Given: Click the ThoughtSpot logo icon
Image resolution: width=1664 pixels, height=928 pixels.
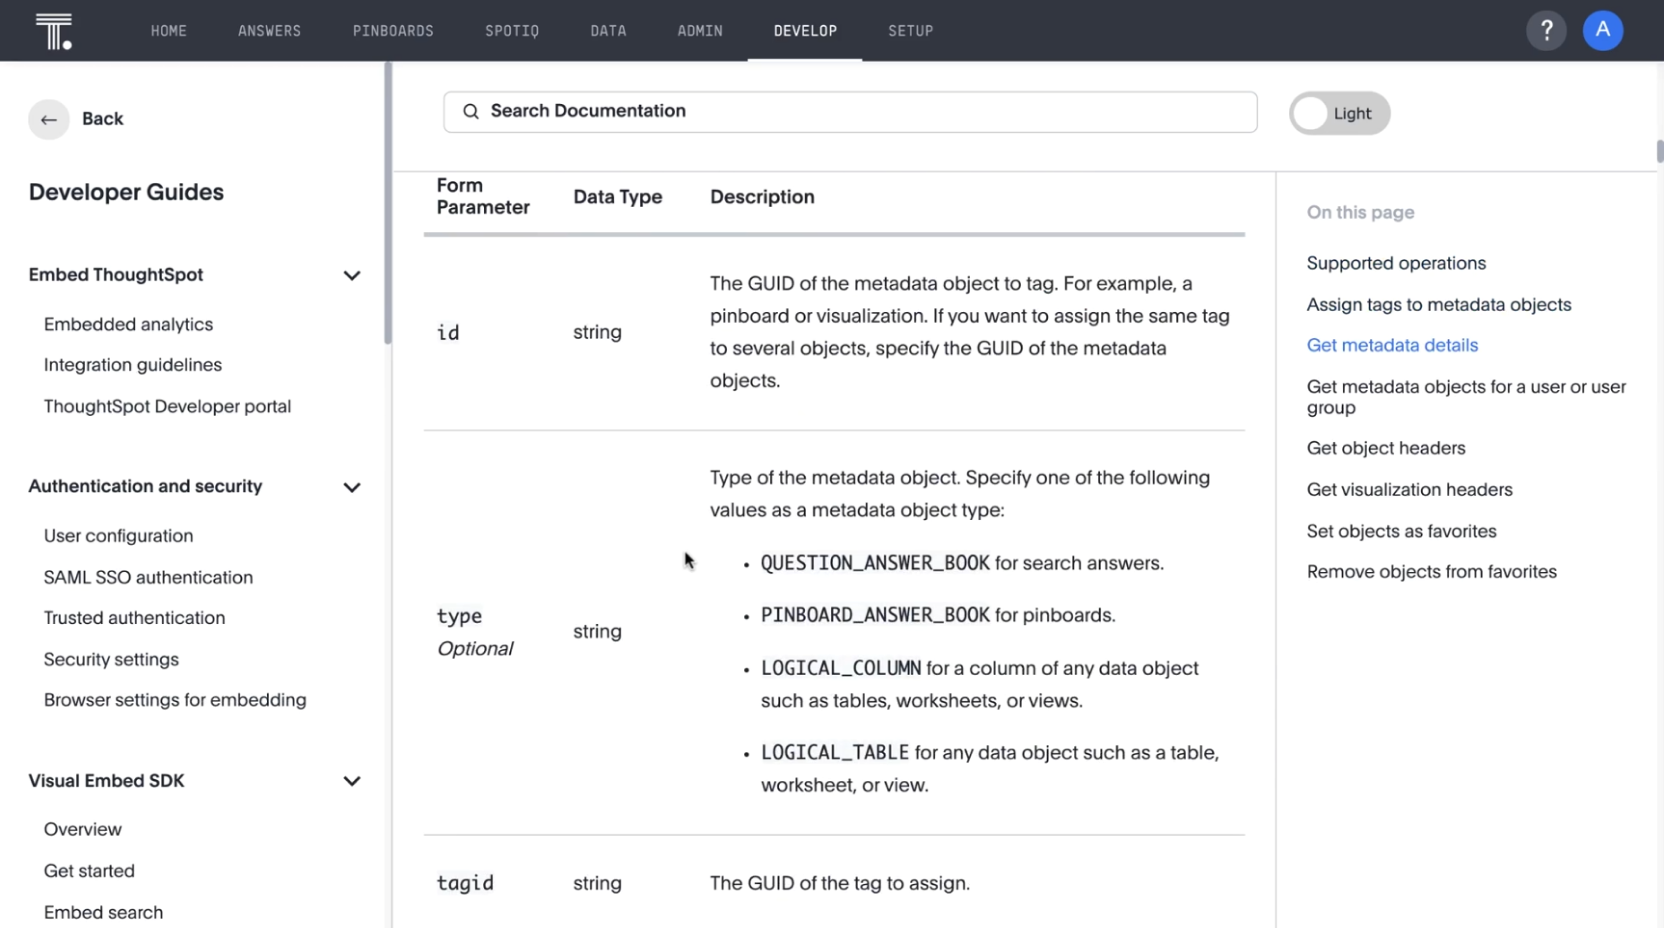Looking at the screenshot, I should [x=54, y=31].
